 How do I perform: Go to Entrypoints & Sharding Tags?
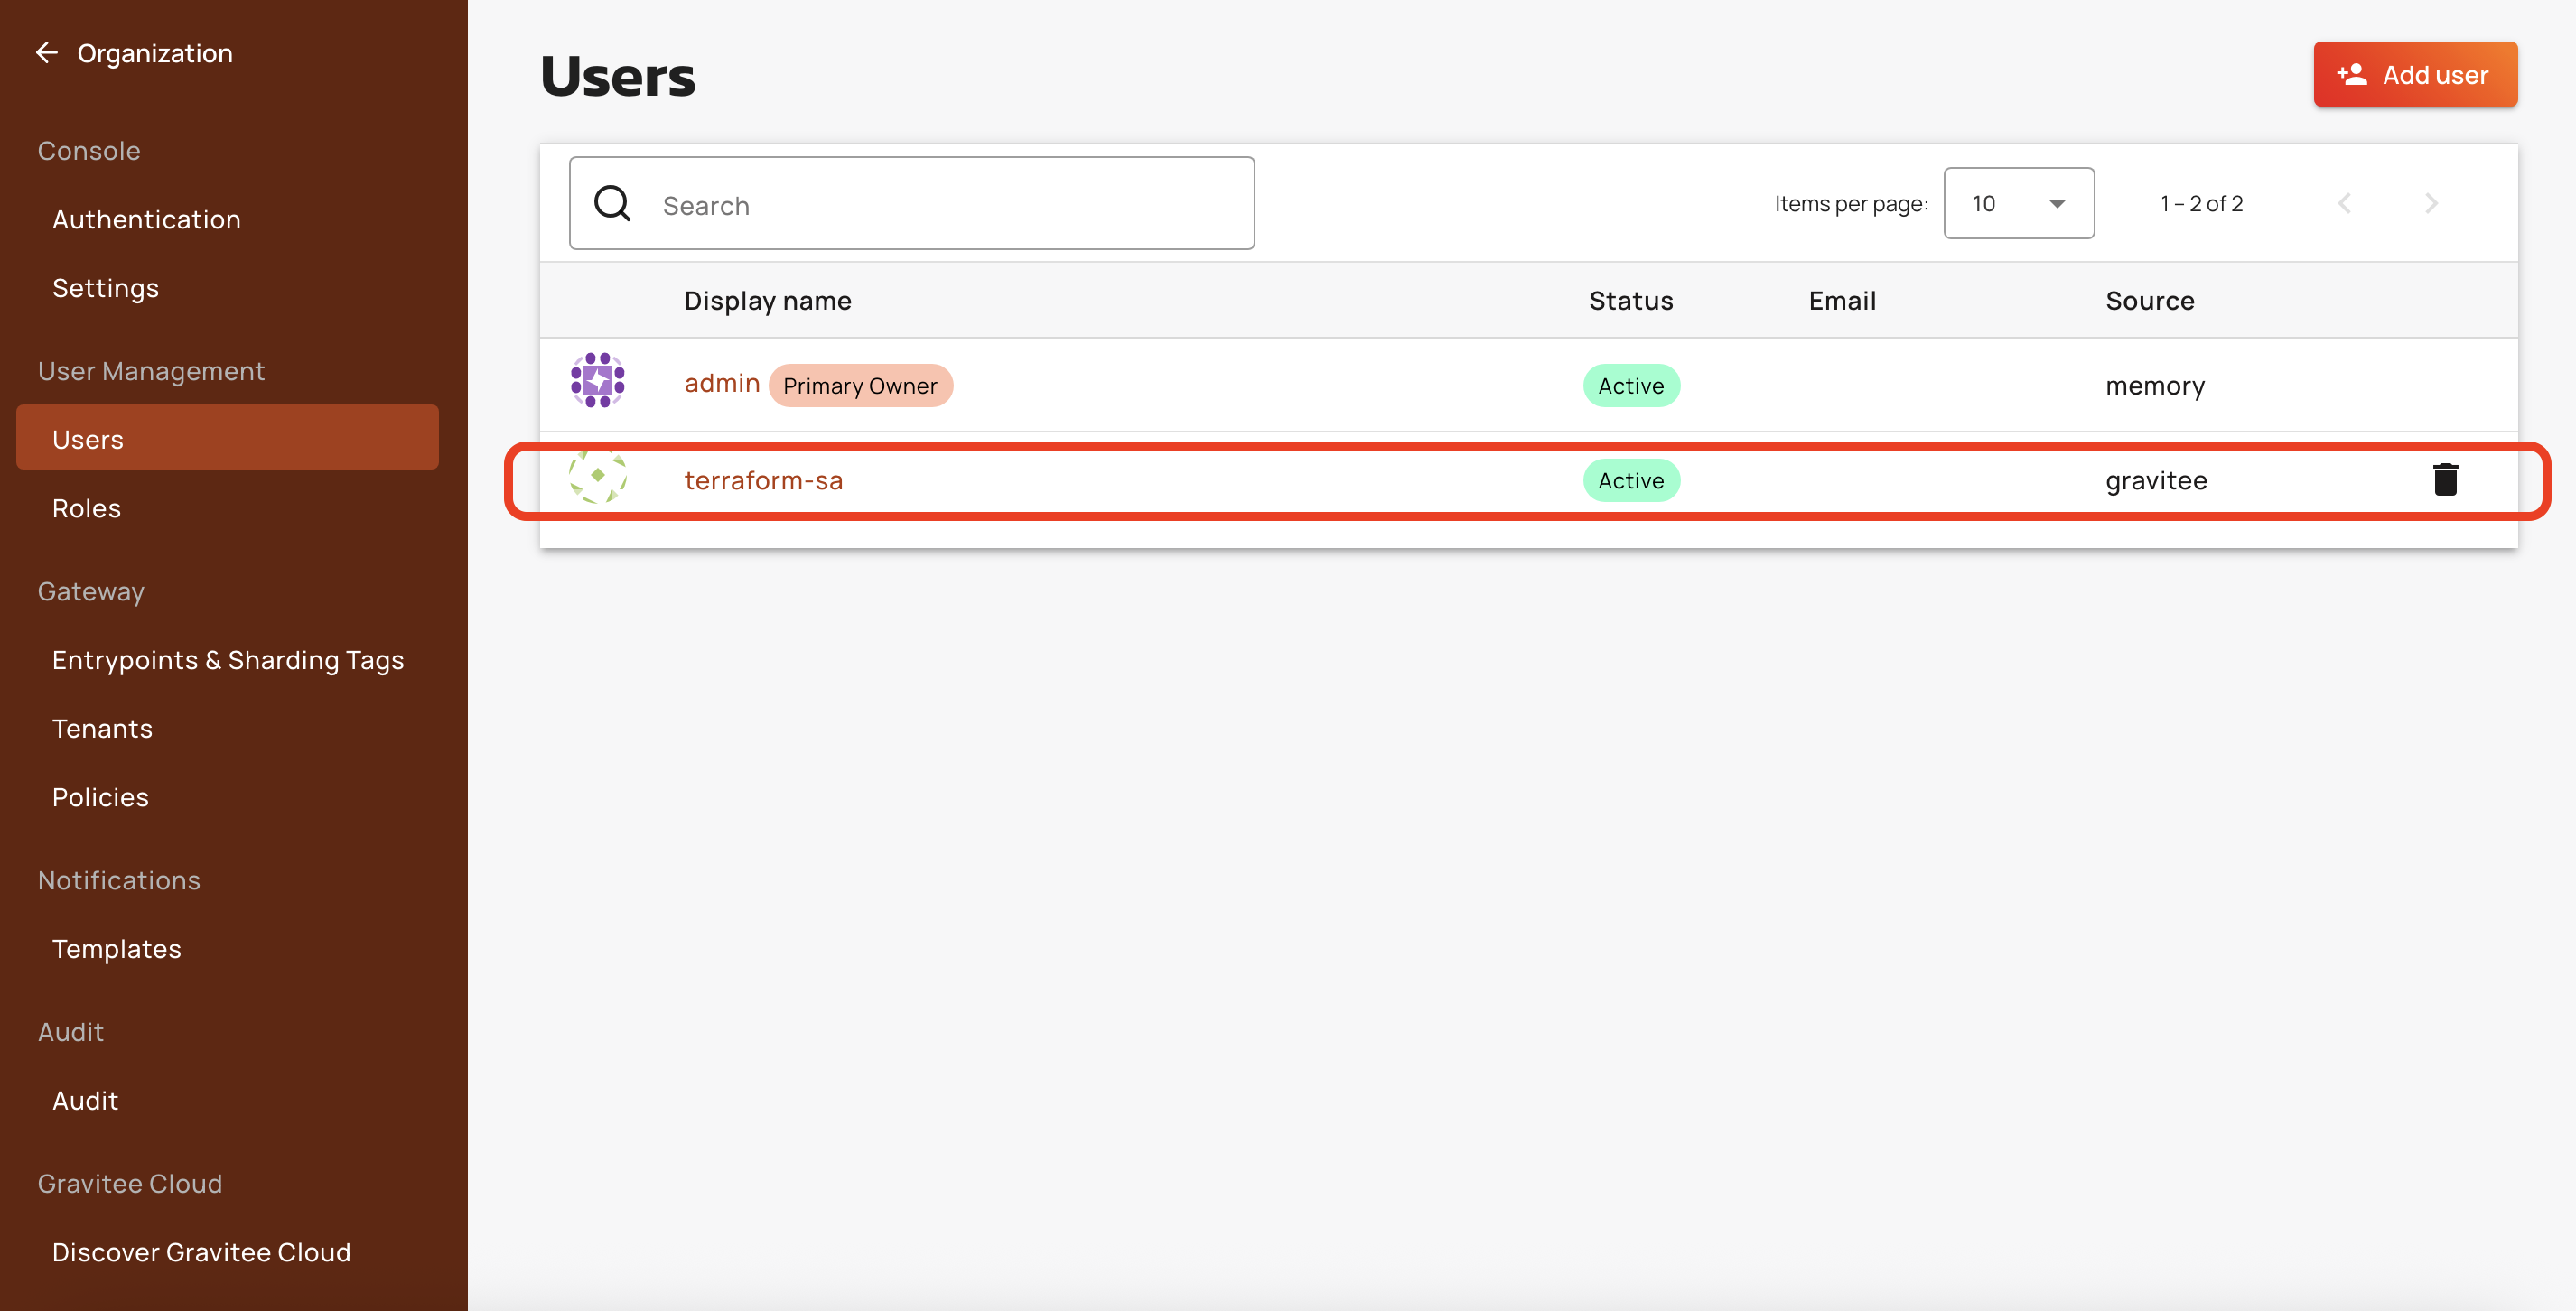pos(228,660)
